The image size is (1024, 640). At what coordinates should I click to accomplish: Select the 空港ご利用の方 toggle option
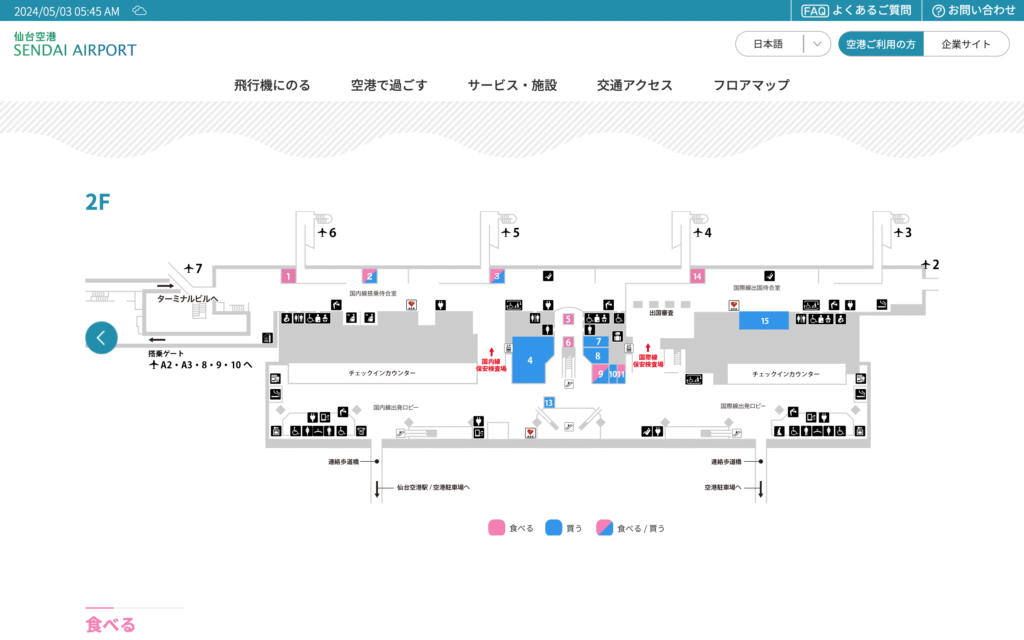[880, 44]
